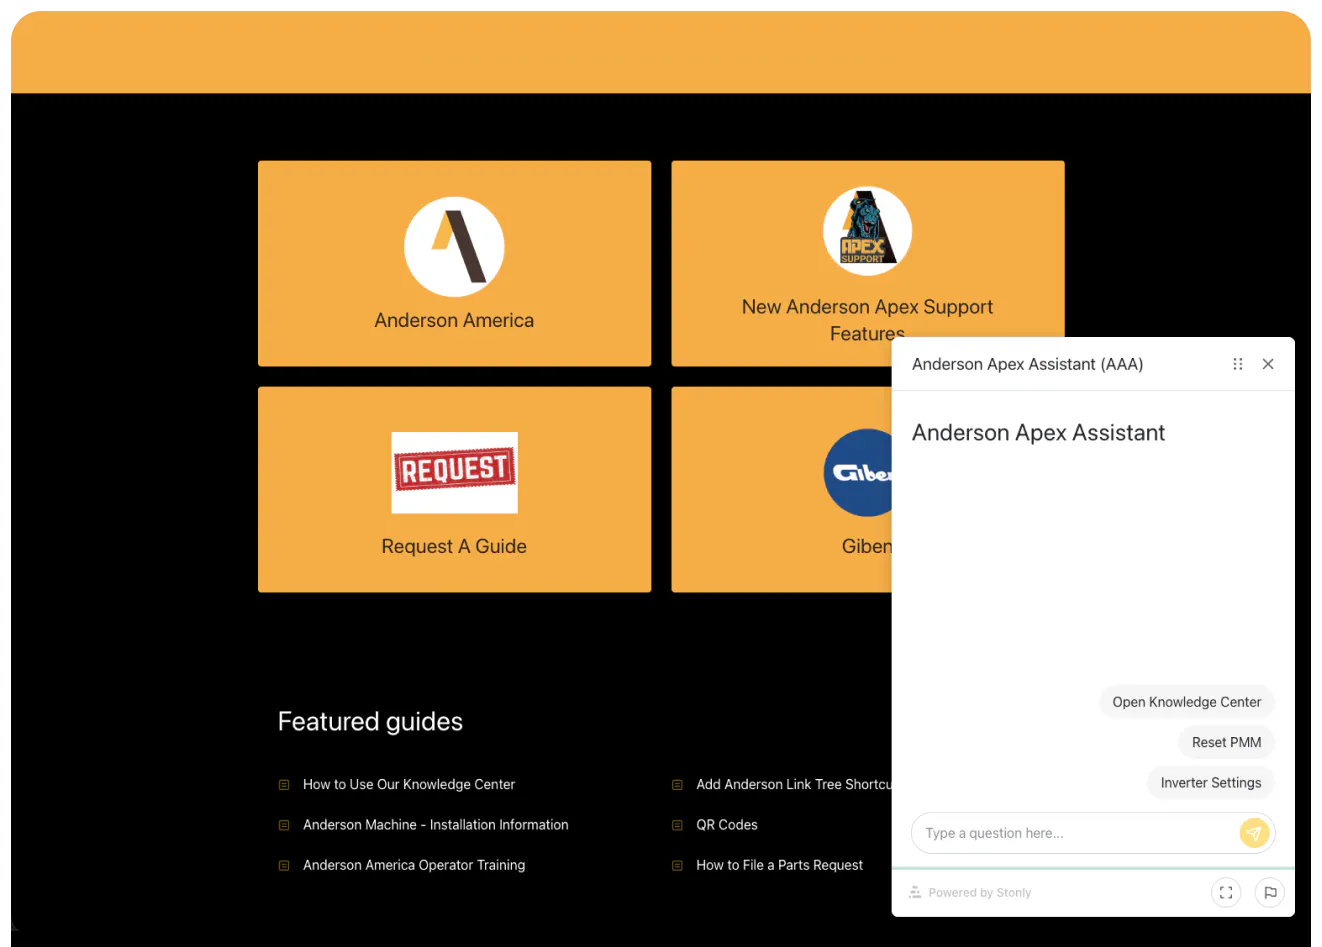The height and width of the screenshot is (947, 1322).
Task: Choose the Inverter Settings suggestion
Action: click(x=1211, y=783)
